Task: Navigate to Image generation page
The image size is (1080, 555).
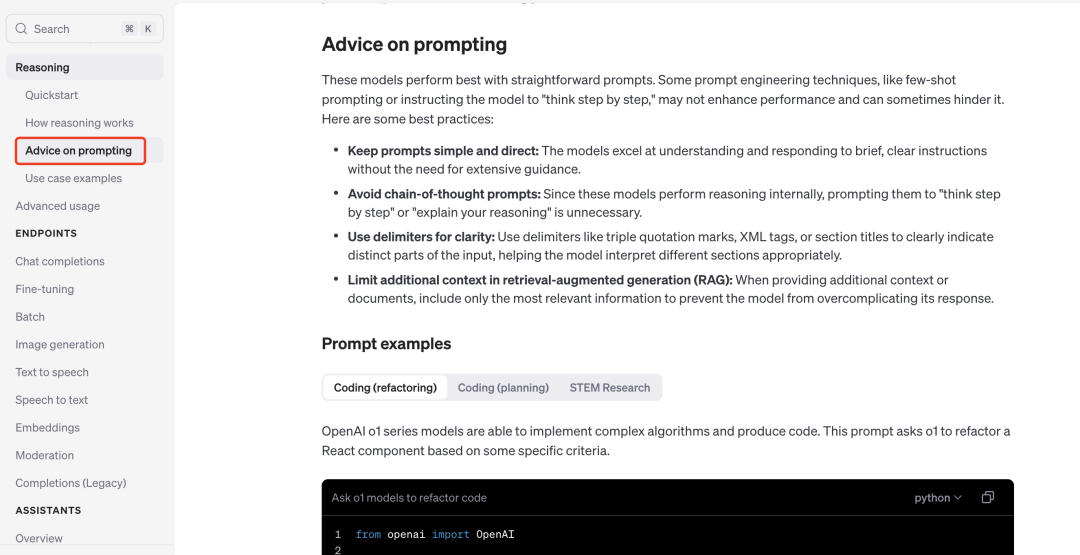Action: click(x=60, y=344)
